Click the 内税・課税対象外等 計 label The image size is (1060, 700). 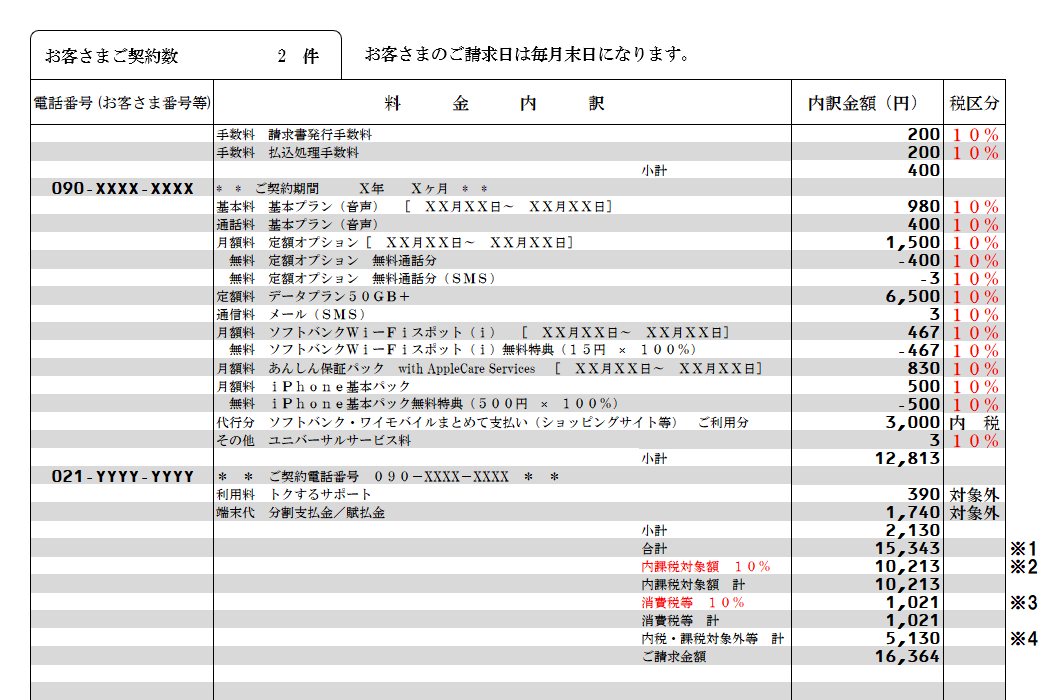pyautogui.click(x=713, y=638)
